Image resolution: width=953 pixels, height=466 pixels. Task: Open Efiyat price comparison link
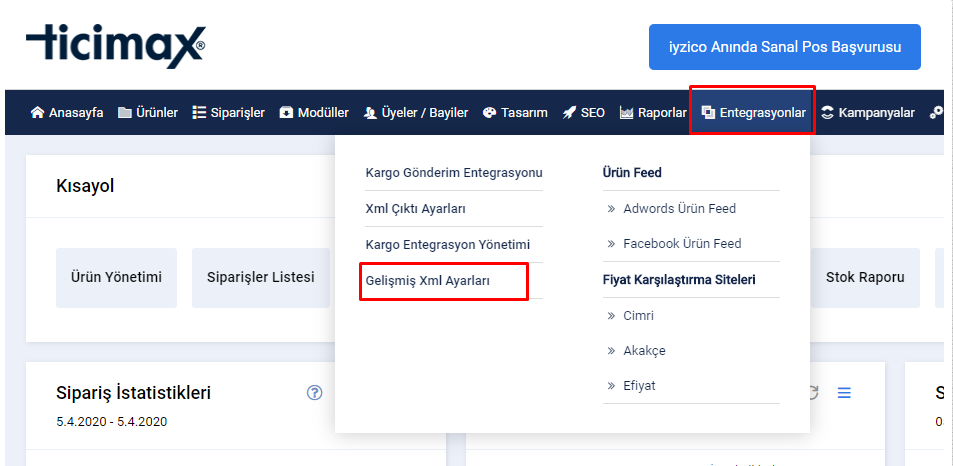(x=639, y=386)
